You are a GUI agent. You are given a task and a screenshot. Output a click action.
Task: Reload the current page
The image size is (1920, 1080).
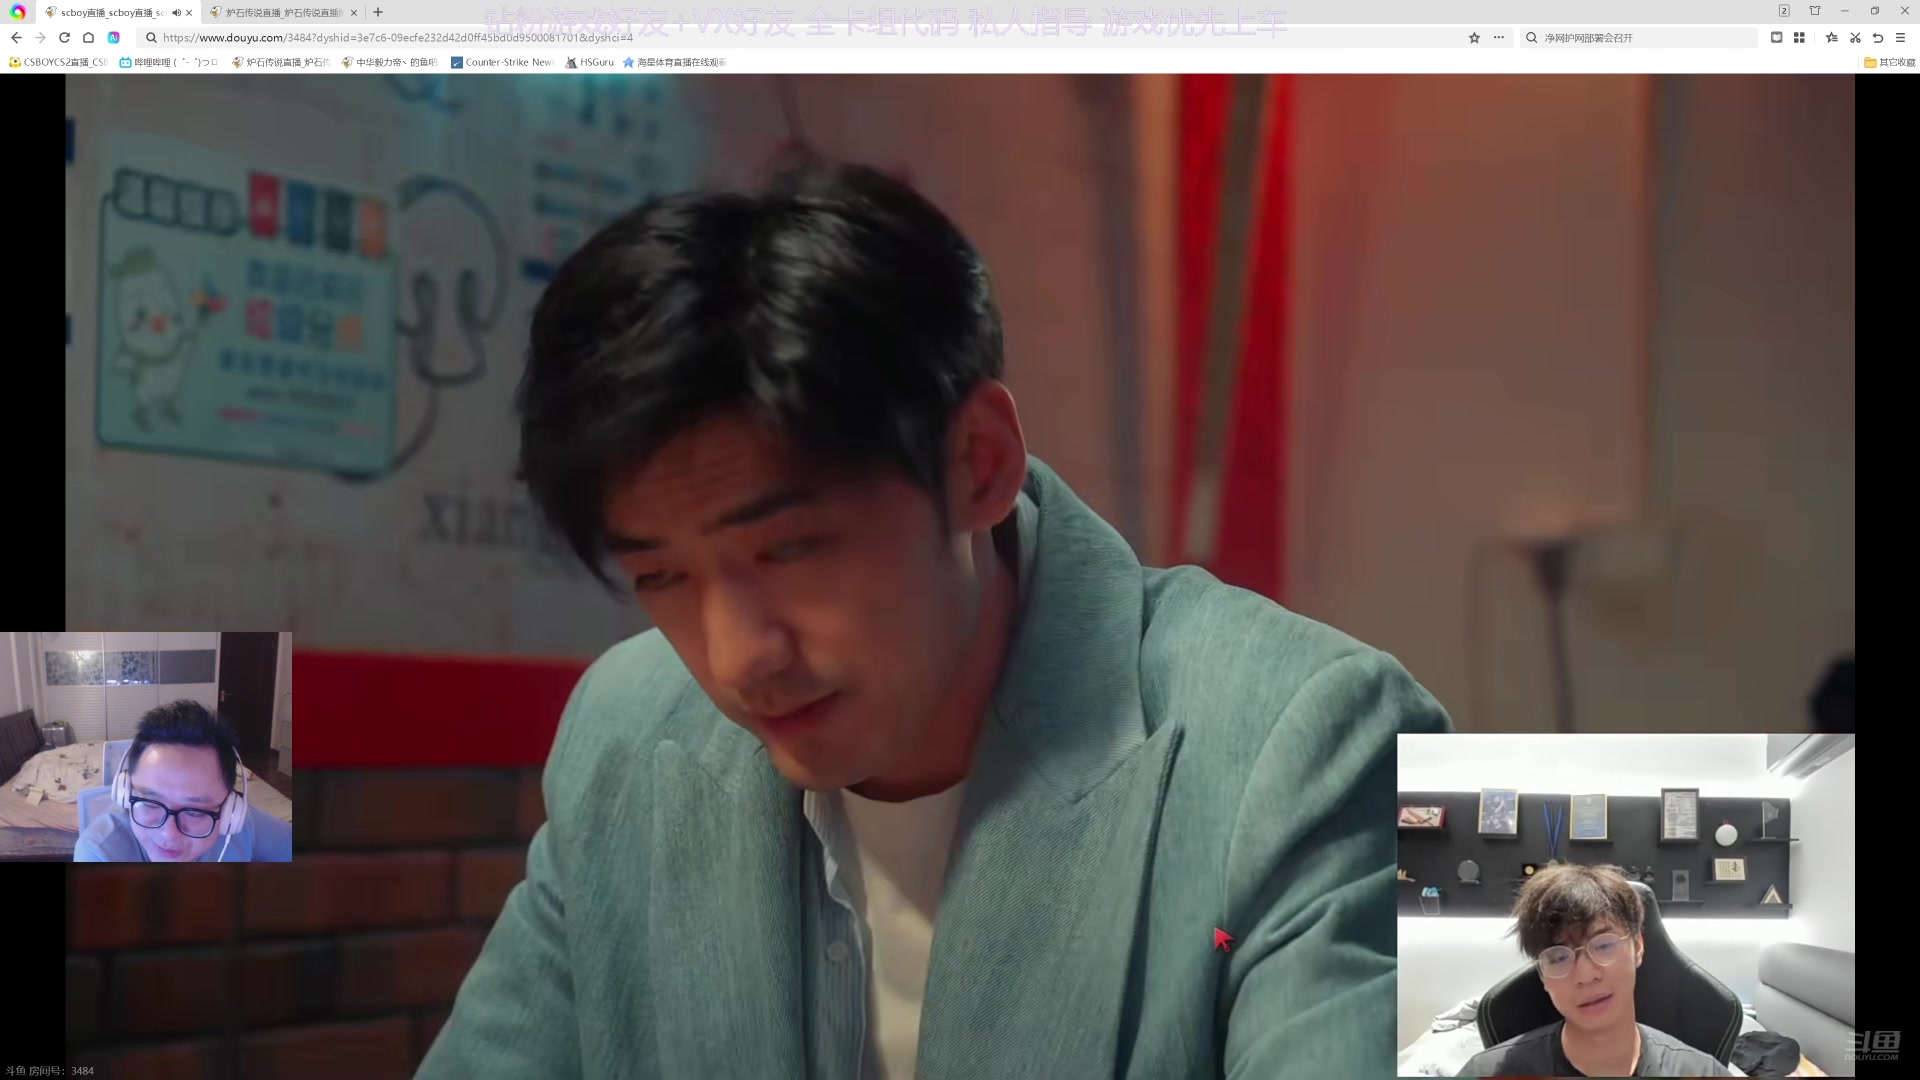[64, 37]
